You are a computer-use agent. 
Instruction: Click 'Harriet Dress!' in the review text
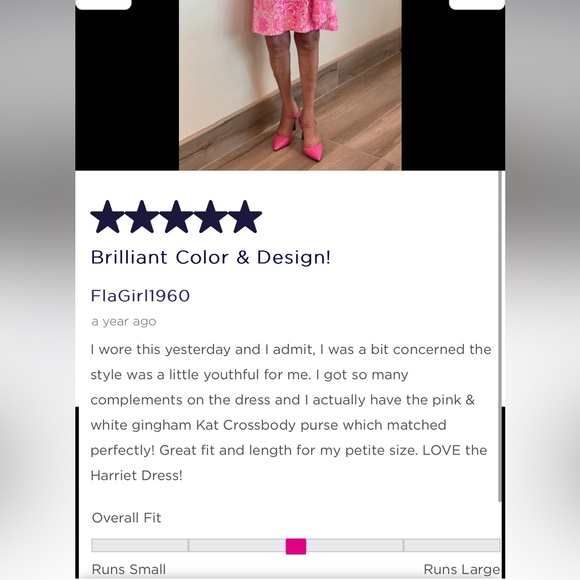[x=136, y=476]
